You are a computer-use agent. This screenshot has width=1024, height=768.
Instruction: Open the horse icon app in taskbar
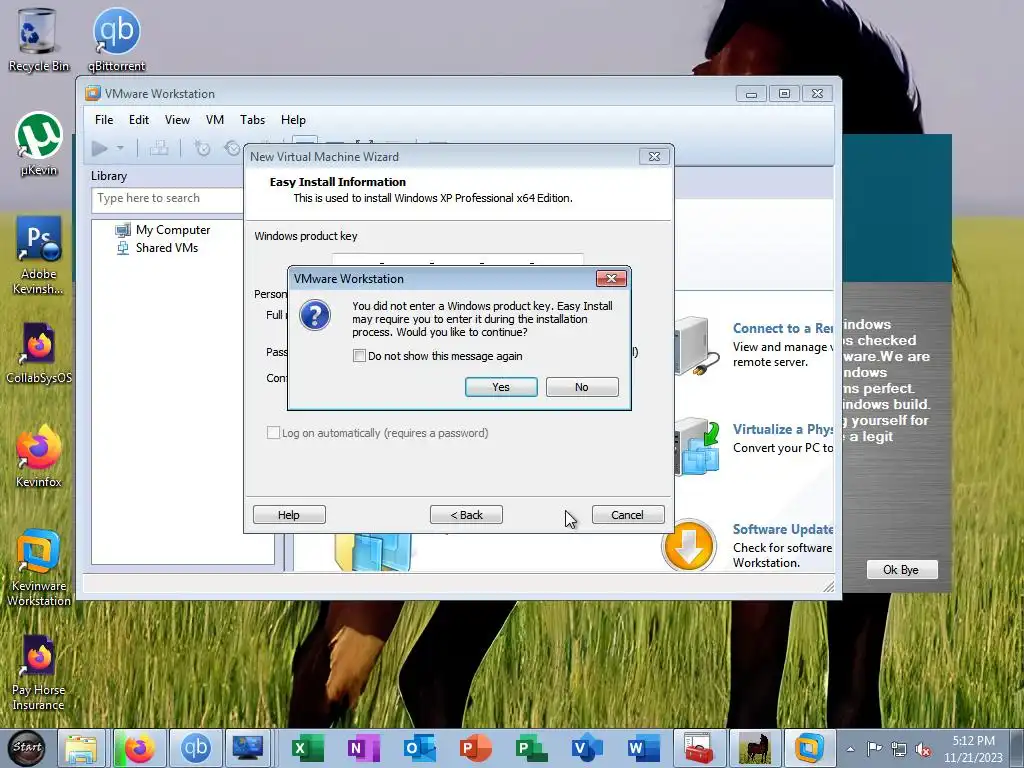pos(754,748)
